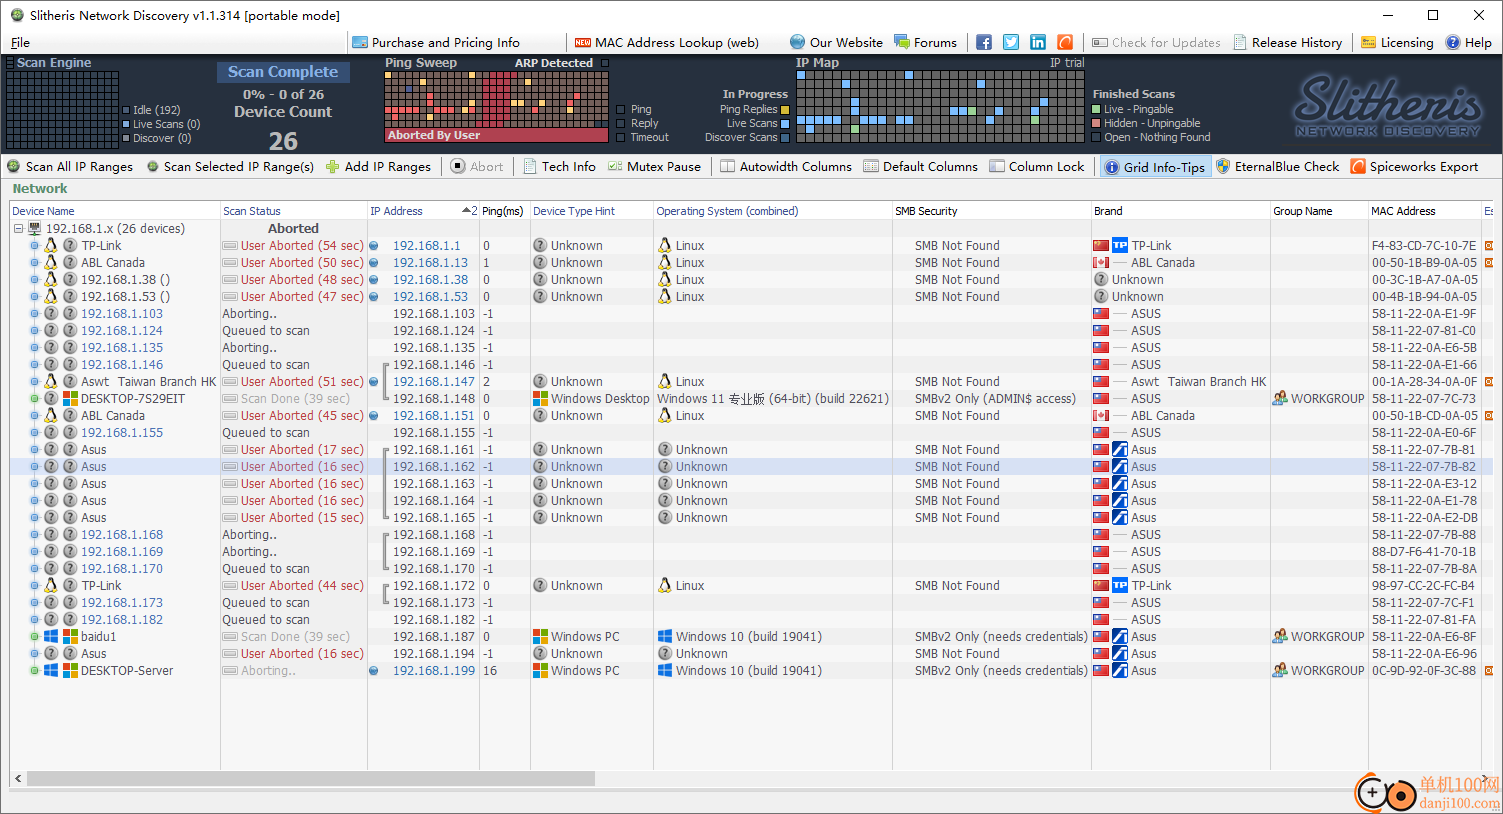1503x814 pixels.
Task: Expand the TP-Link 192.168.1.1 tree node
Action: (34, 245)
